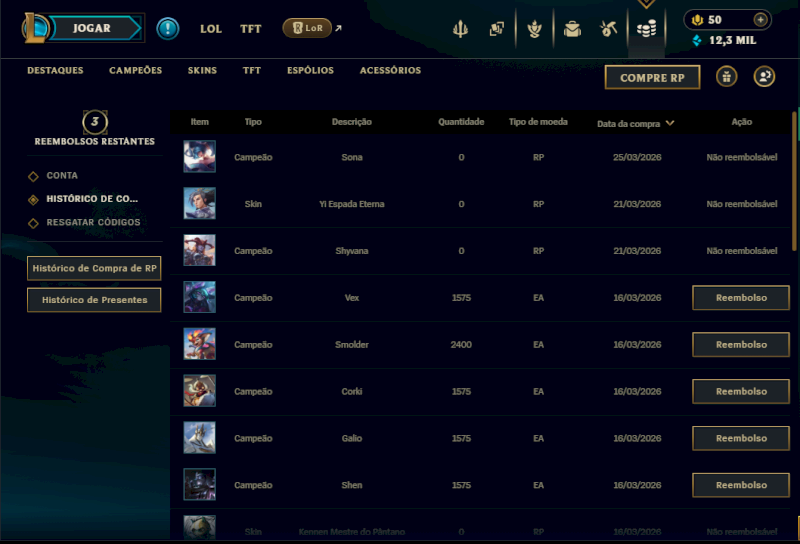Open the Clash trident icon
Viewport: 800px width, 544px height.
(x=460, y=29)
